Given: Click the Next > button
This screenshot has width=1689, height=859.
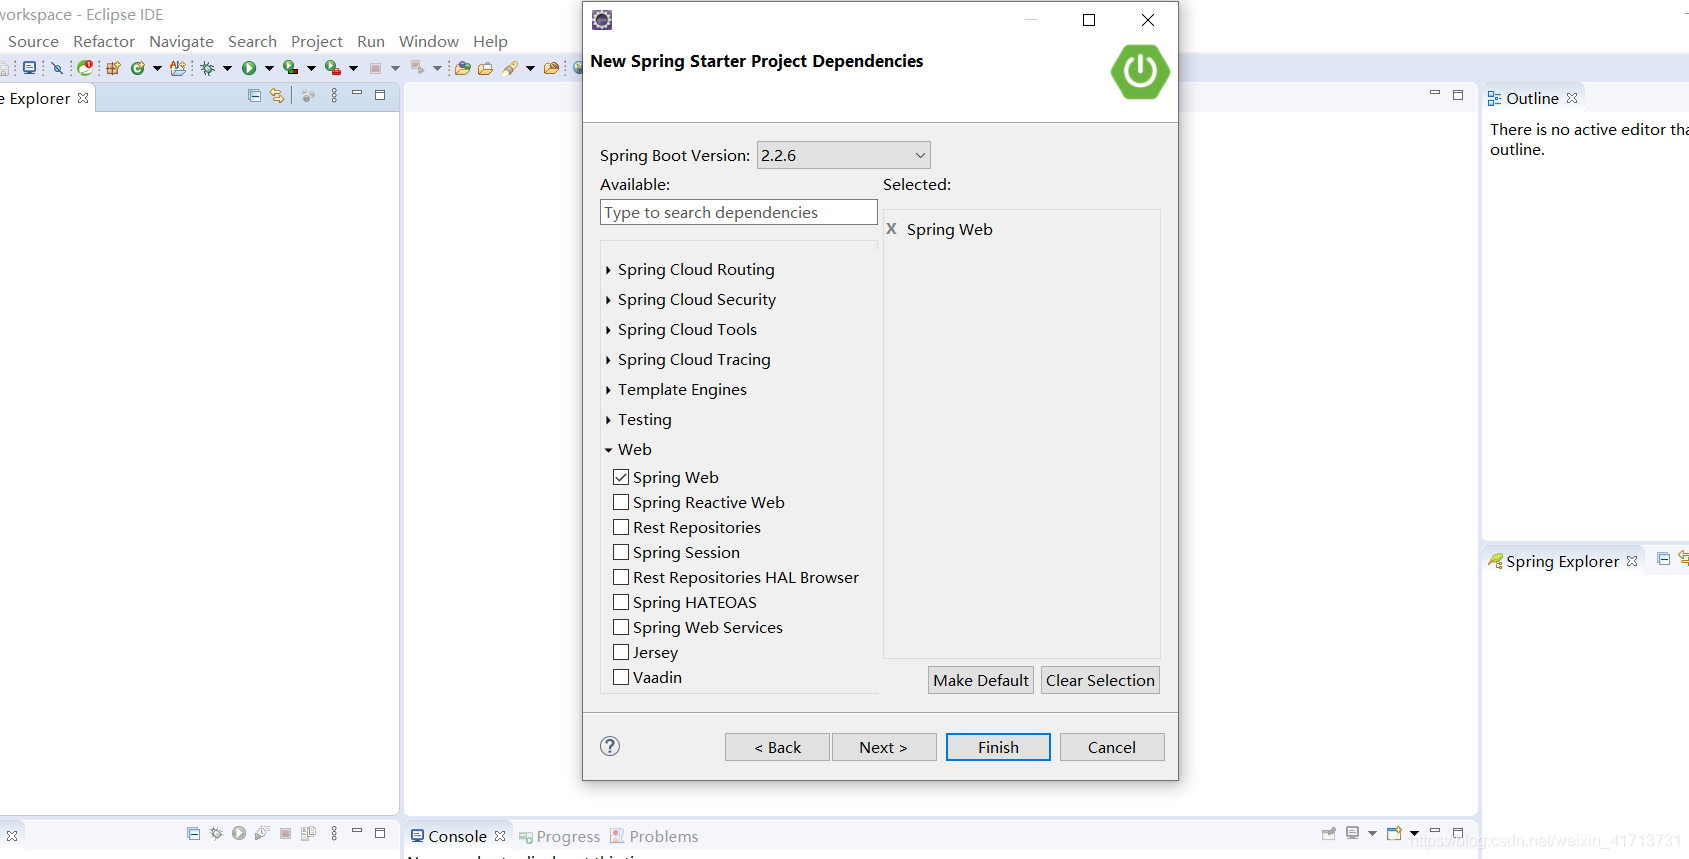Looking at the screenshot, I should (x=884, y=747).
